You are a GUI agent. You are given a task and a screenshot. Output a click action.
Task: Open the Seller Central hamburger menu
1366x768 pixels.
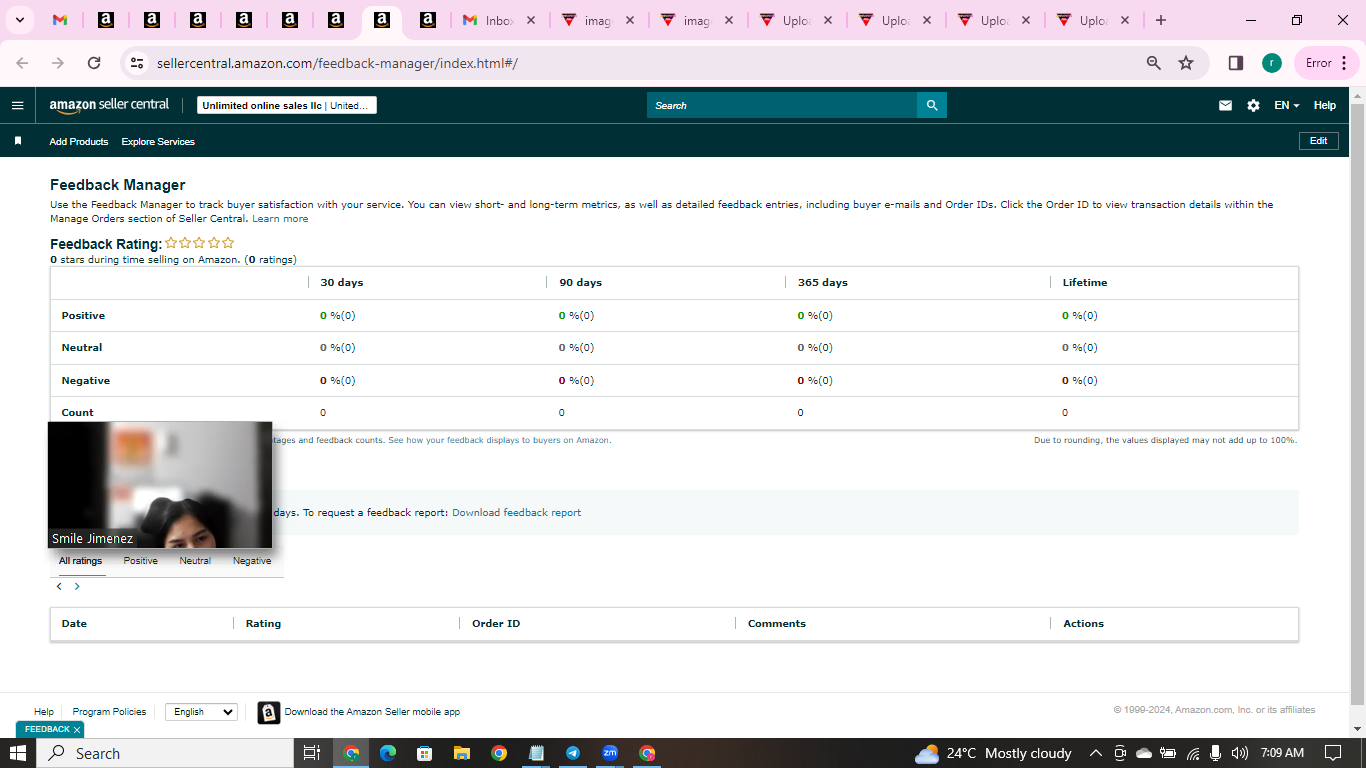tap(17, 105)
